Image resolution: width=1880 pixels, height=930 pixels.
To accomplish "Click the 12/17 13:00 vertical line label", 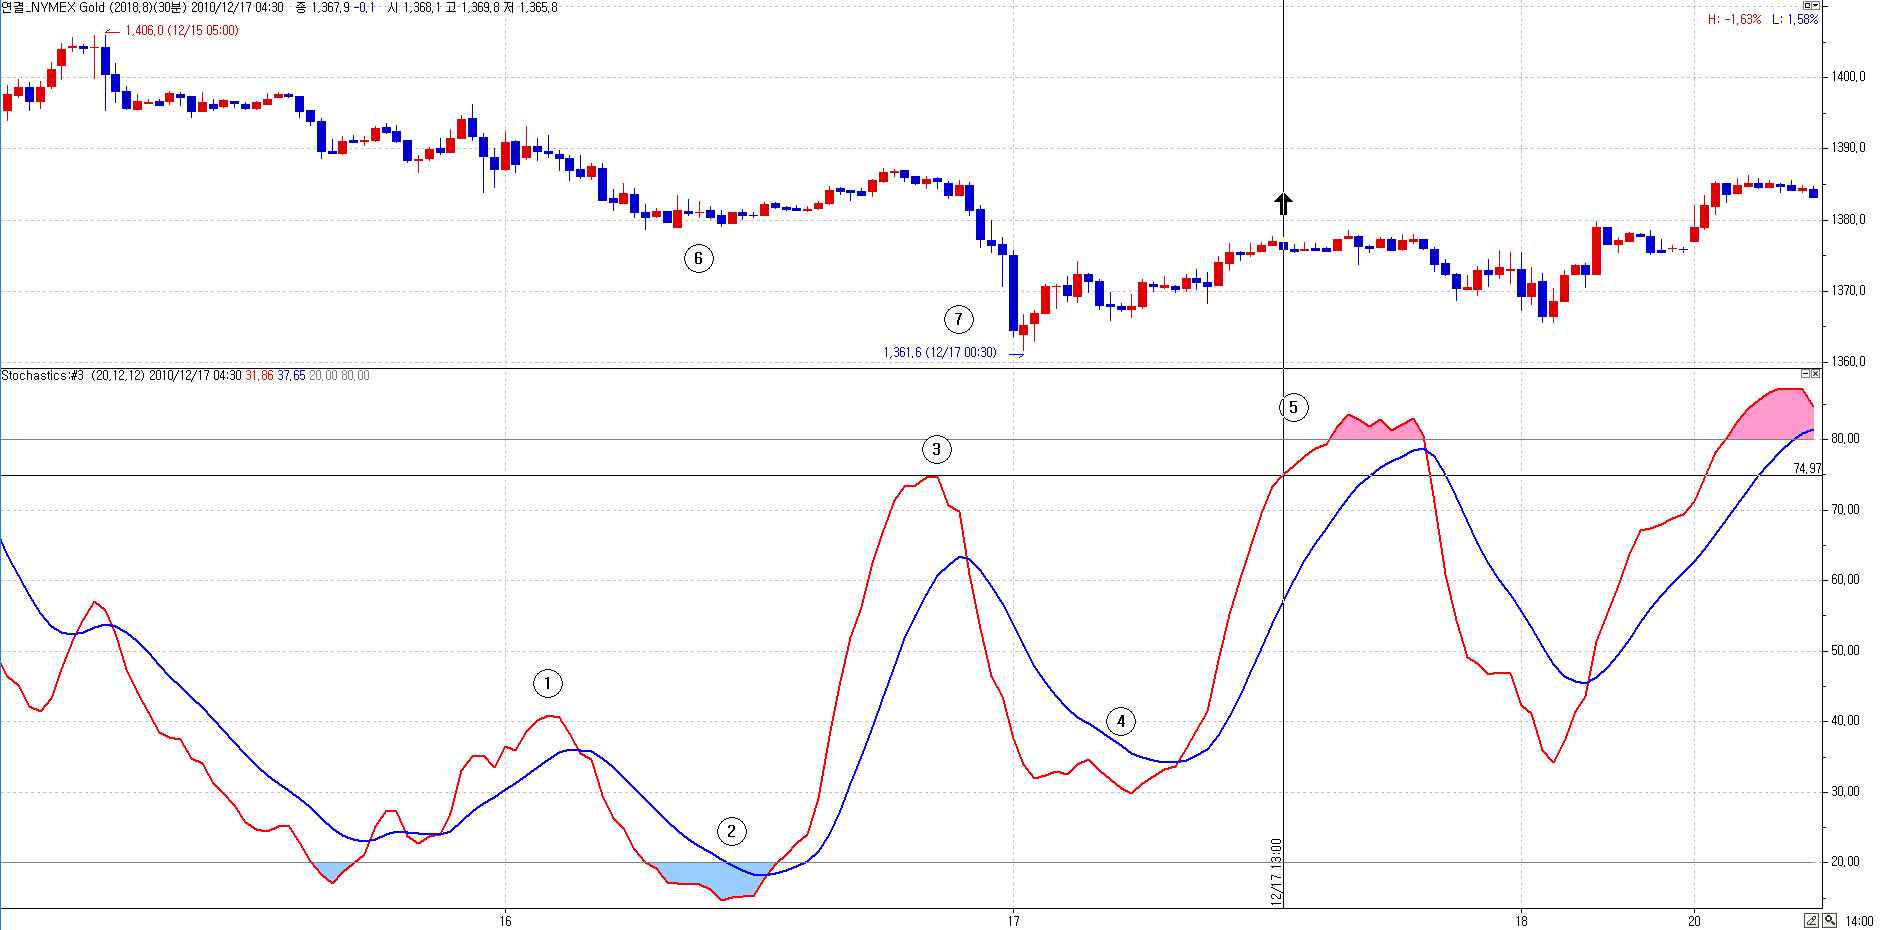I will pos(1276,872).
